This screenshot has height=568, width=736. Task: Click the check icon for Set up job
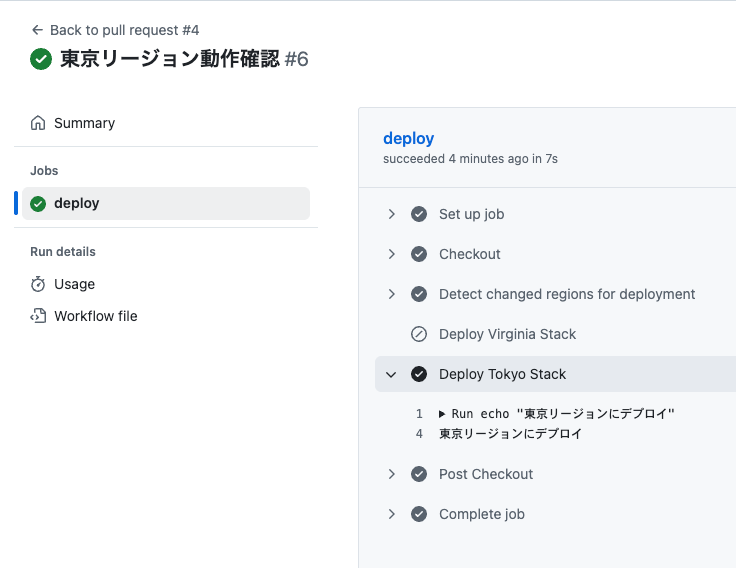tap(419, 214)
